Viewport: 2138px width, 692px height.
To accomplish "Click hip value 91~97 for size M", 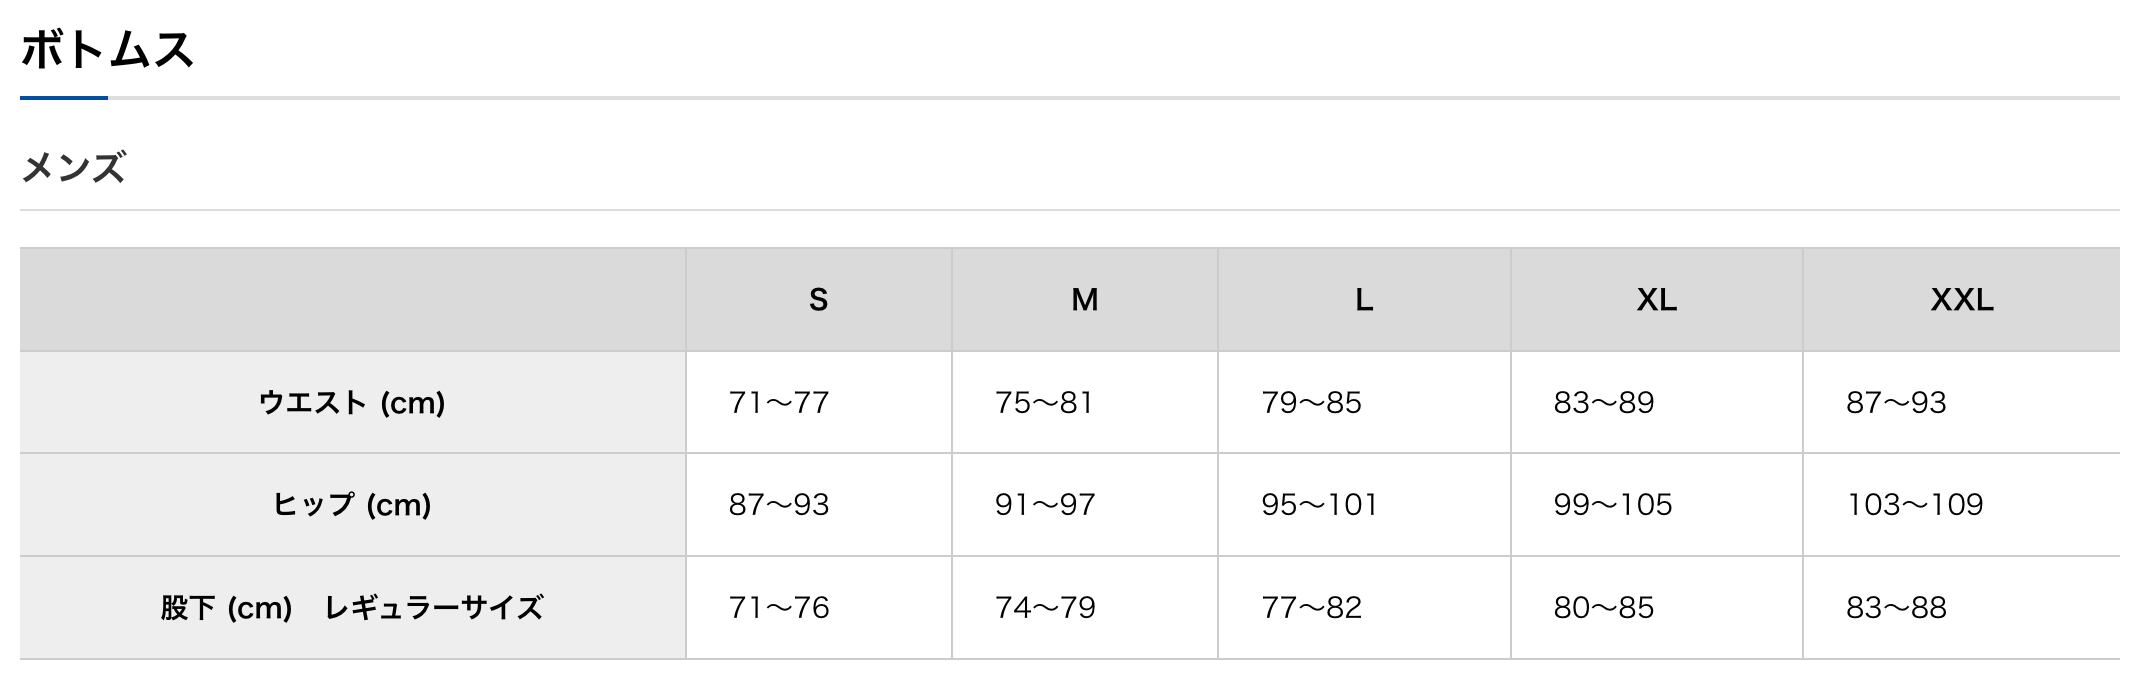I will pyautogui.click(x=1045, y=505).
